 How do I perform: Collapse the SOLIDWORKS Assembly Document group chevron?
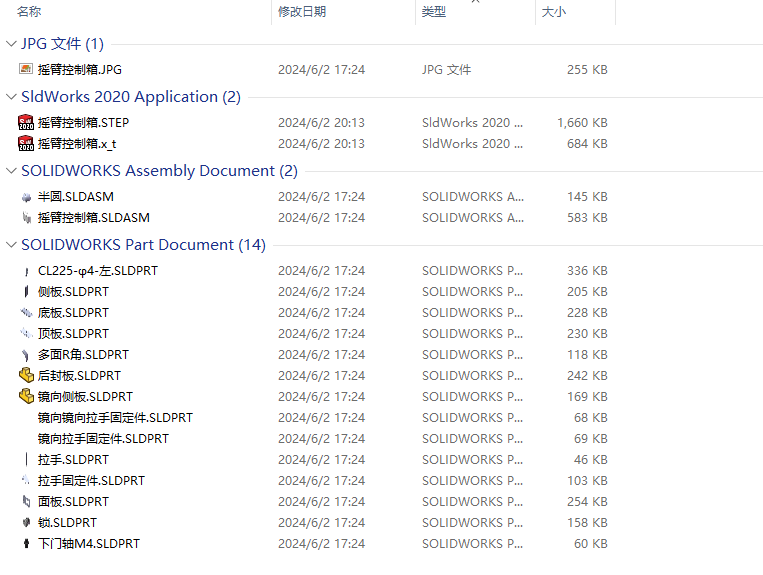coord(11,171)
